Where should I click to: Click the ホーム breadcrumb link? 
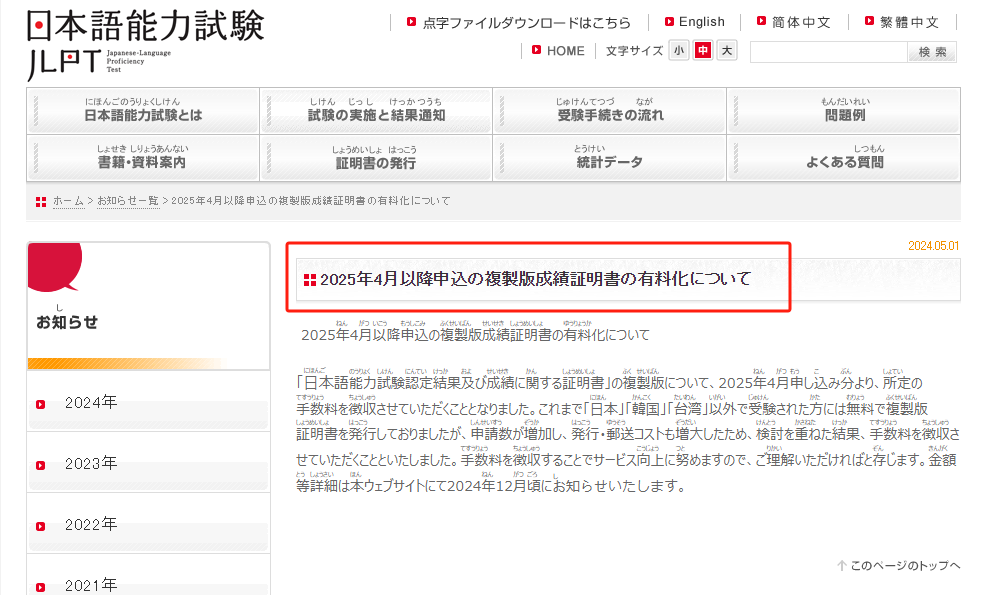coord(68,201)
